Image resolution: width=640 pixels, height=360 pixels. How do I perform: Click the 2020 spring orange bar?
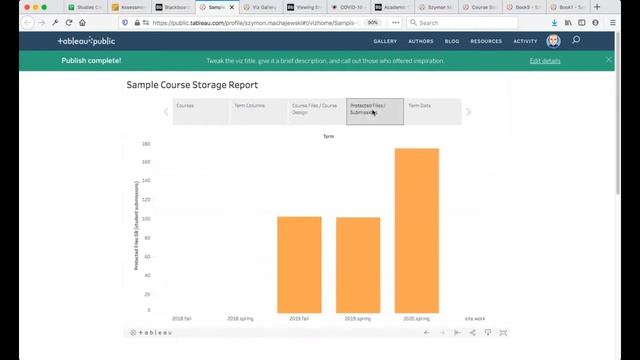(417, 231)
